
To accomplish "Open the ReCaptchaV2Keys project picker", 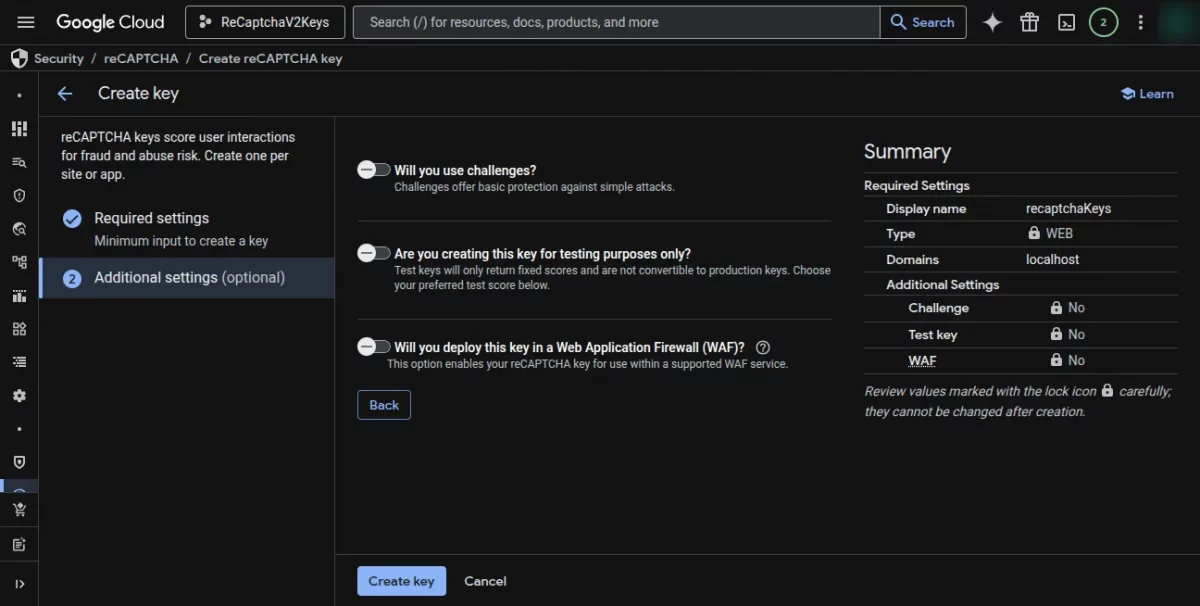I will pyautogui.click(x=265, y=22).
